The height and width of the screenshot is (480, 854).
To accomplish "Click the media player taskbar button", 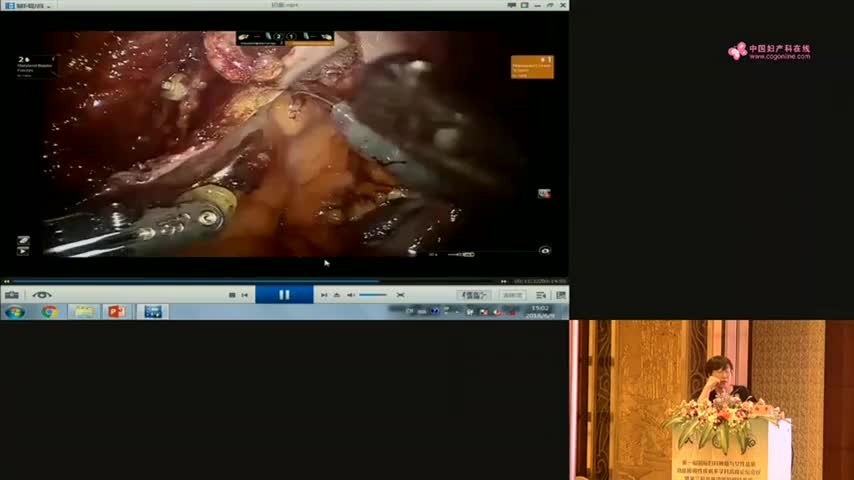I will coord(153,312).
